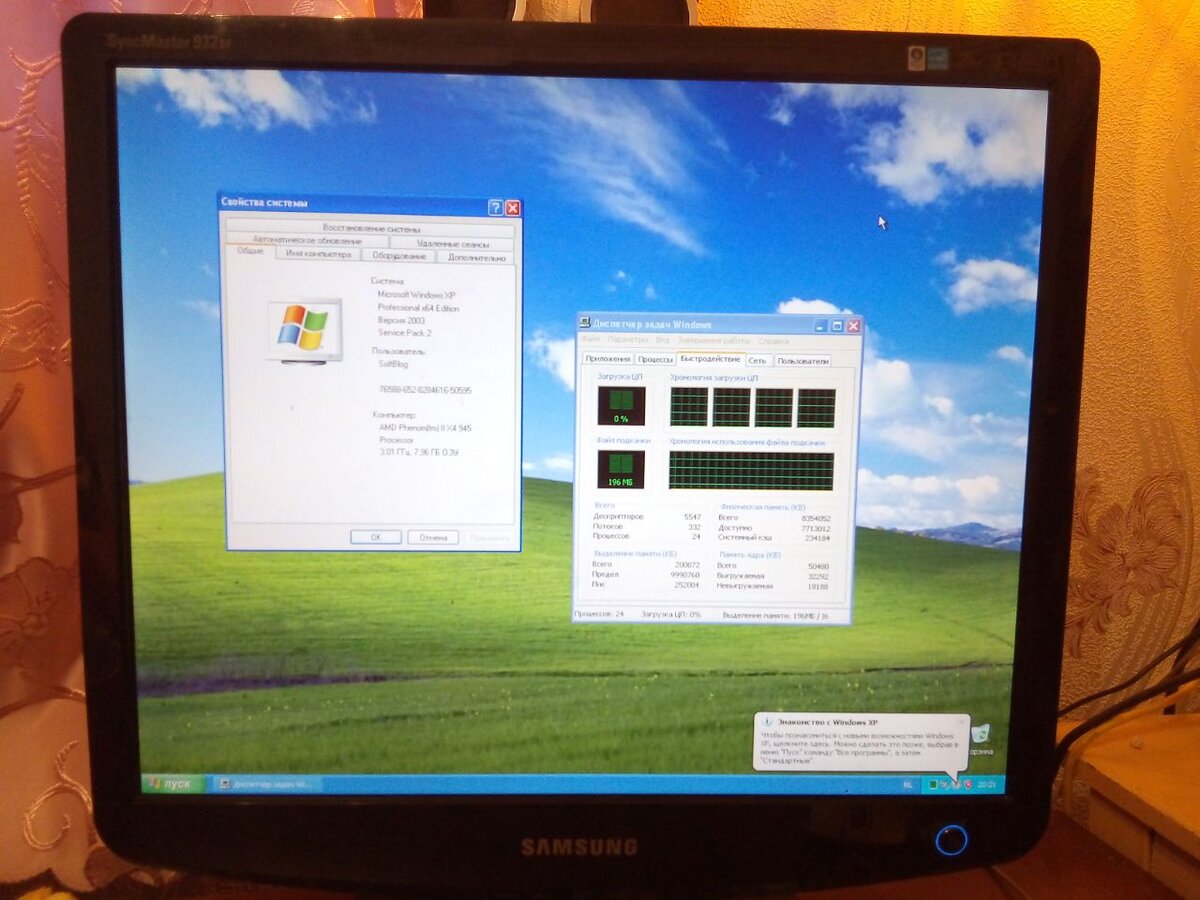Switch to the Сеть tab
Screen dimensions: 1200x900
(x=758, y=360)
